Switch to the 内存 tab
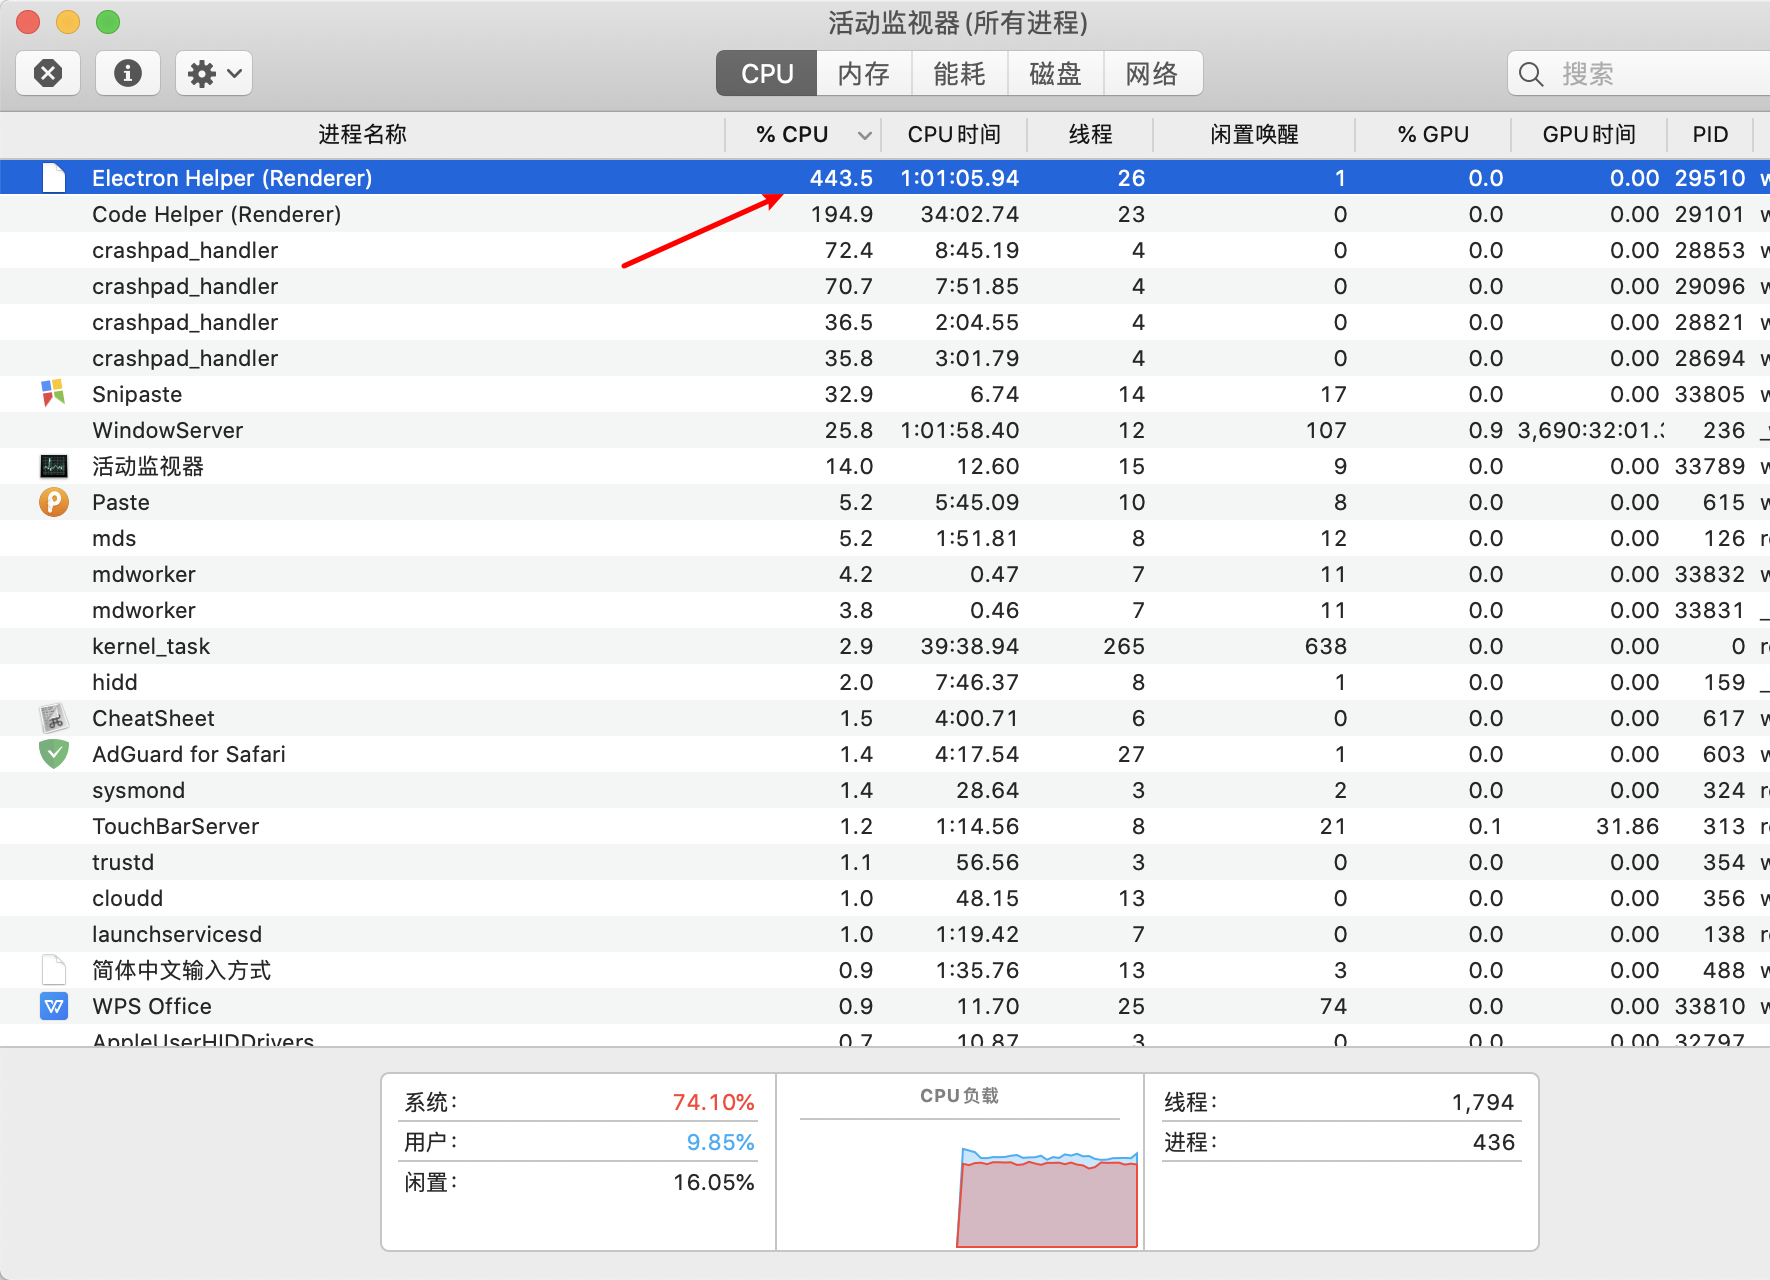This screenshot has width=1770, height=1280. [862, 72]
